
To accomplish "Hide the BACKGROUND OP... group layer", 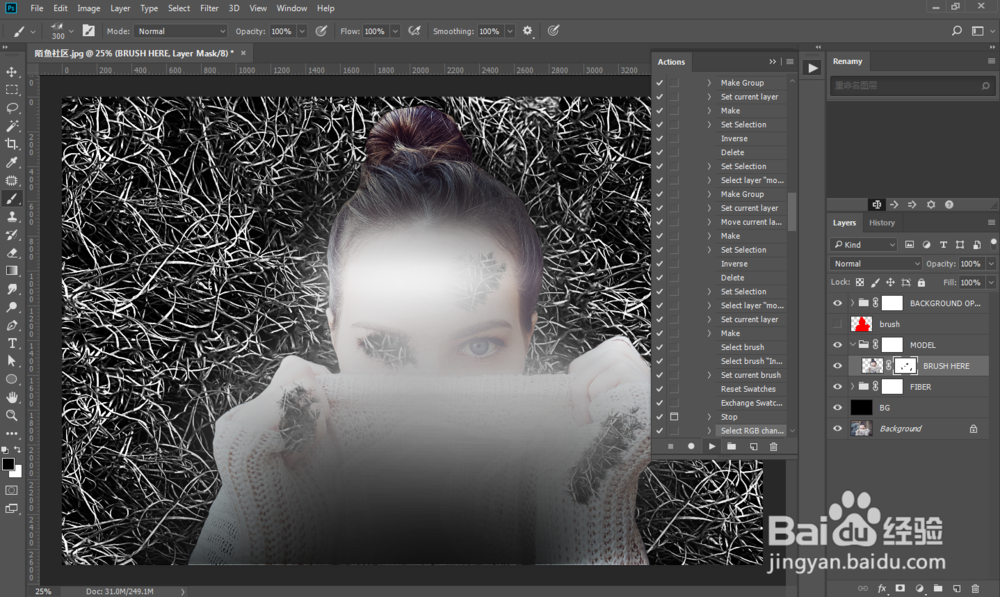I will [x=837, y=303].
